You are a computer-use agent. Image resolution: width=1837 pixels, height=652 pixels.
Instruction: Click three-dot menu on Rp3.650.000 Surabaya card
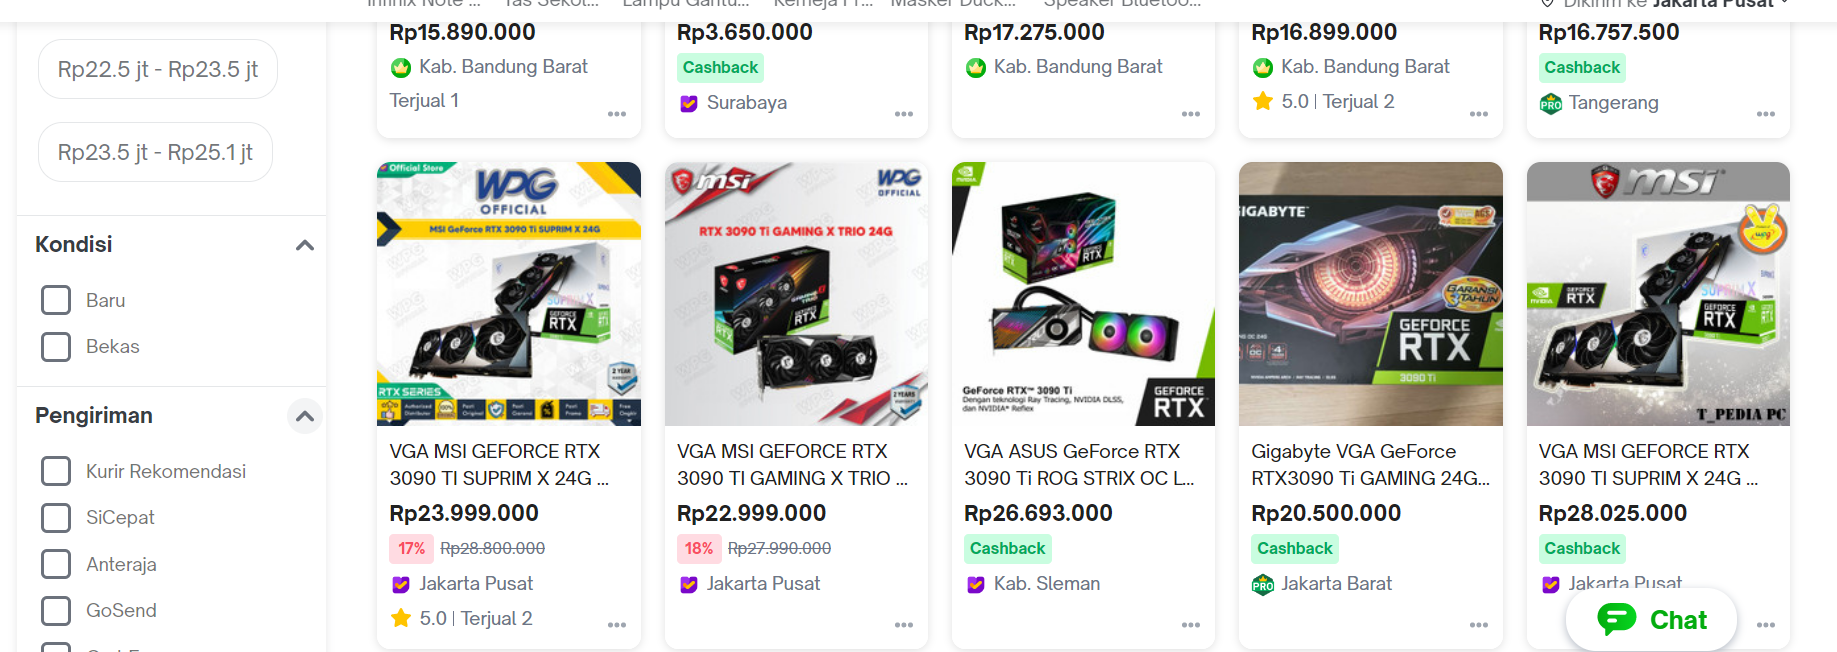904,114
